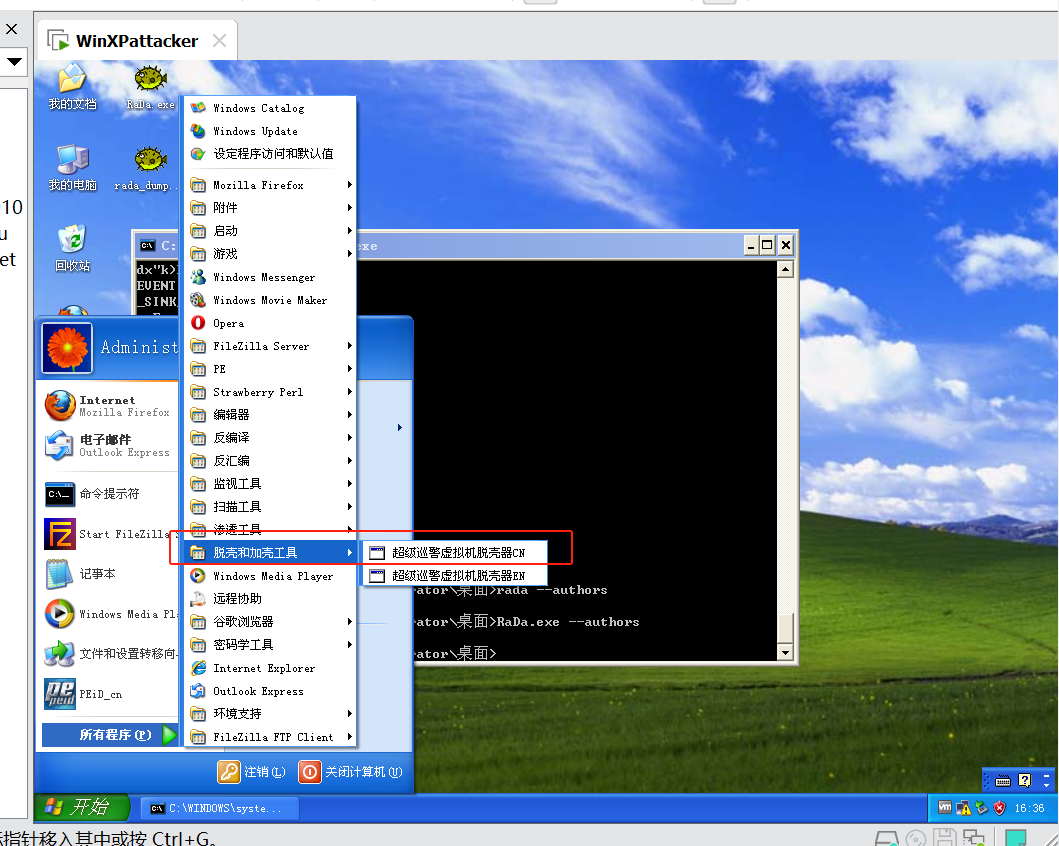Launch PEiD_cn from Start menu
This screenshot has width=1059, height=846.
tap(108, 694)
